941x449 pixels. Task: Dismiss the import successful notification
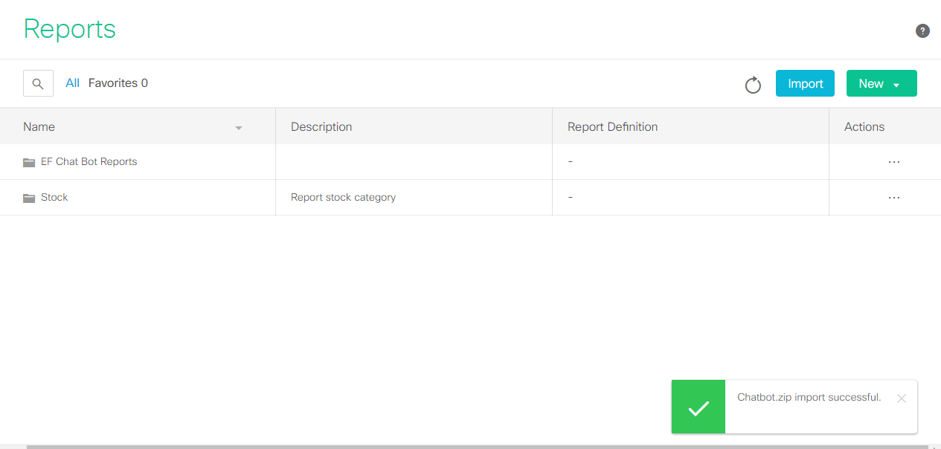(901, 398)
